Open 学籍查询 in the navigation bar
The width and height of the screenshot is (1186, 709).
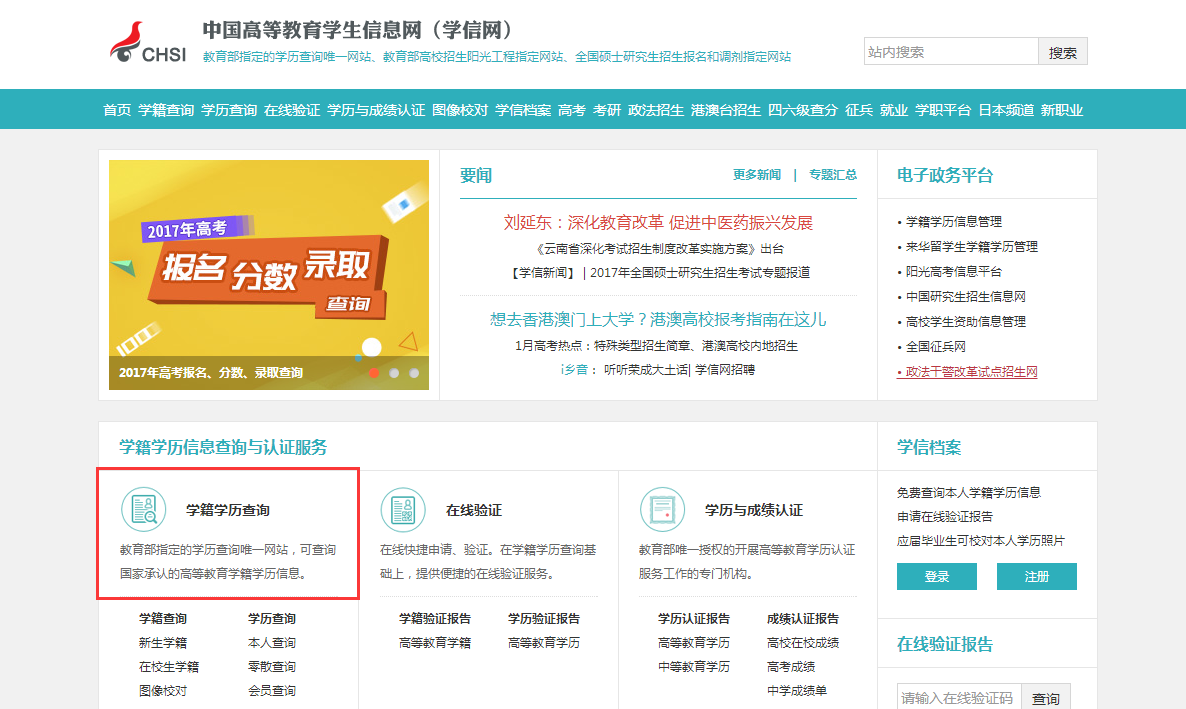click(166, 110)
